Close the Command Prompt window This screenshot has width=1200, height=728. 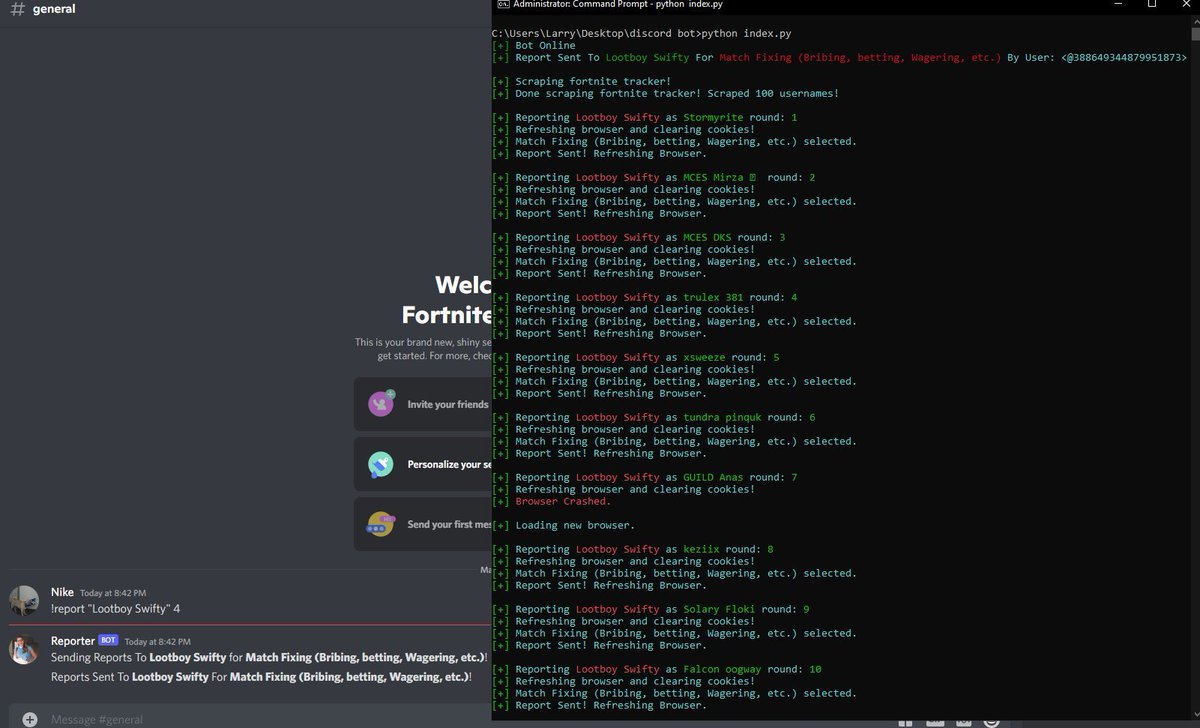click(1184, 5)
